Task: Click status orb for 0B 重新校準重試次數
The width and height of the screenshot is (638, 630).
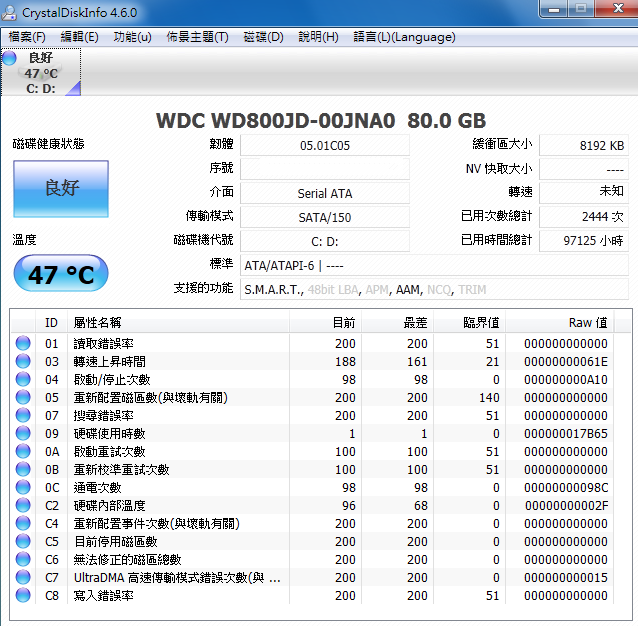Action: 23,469
